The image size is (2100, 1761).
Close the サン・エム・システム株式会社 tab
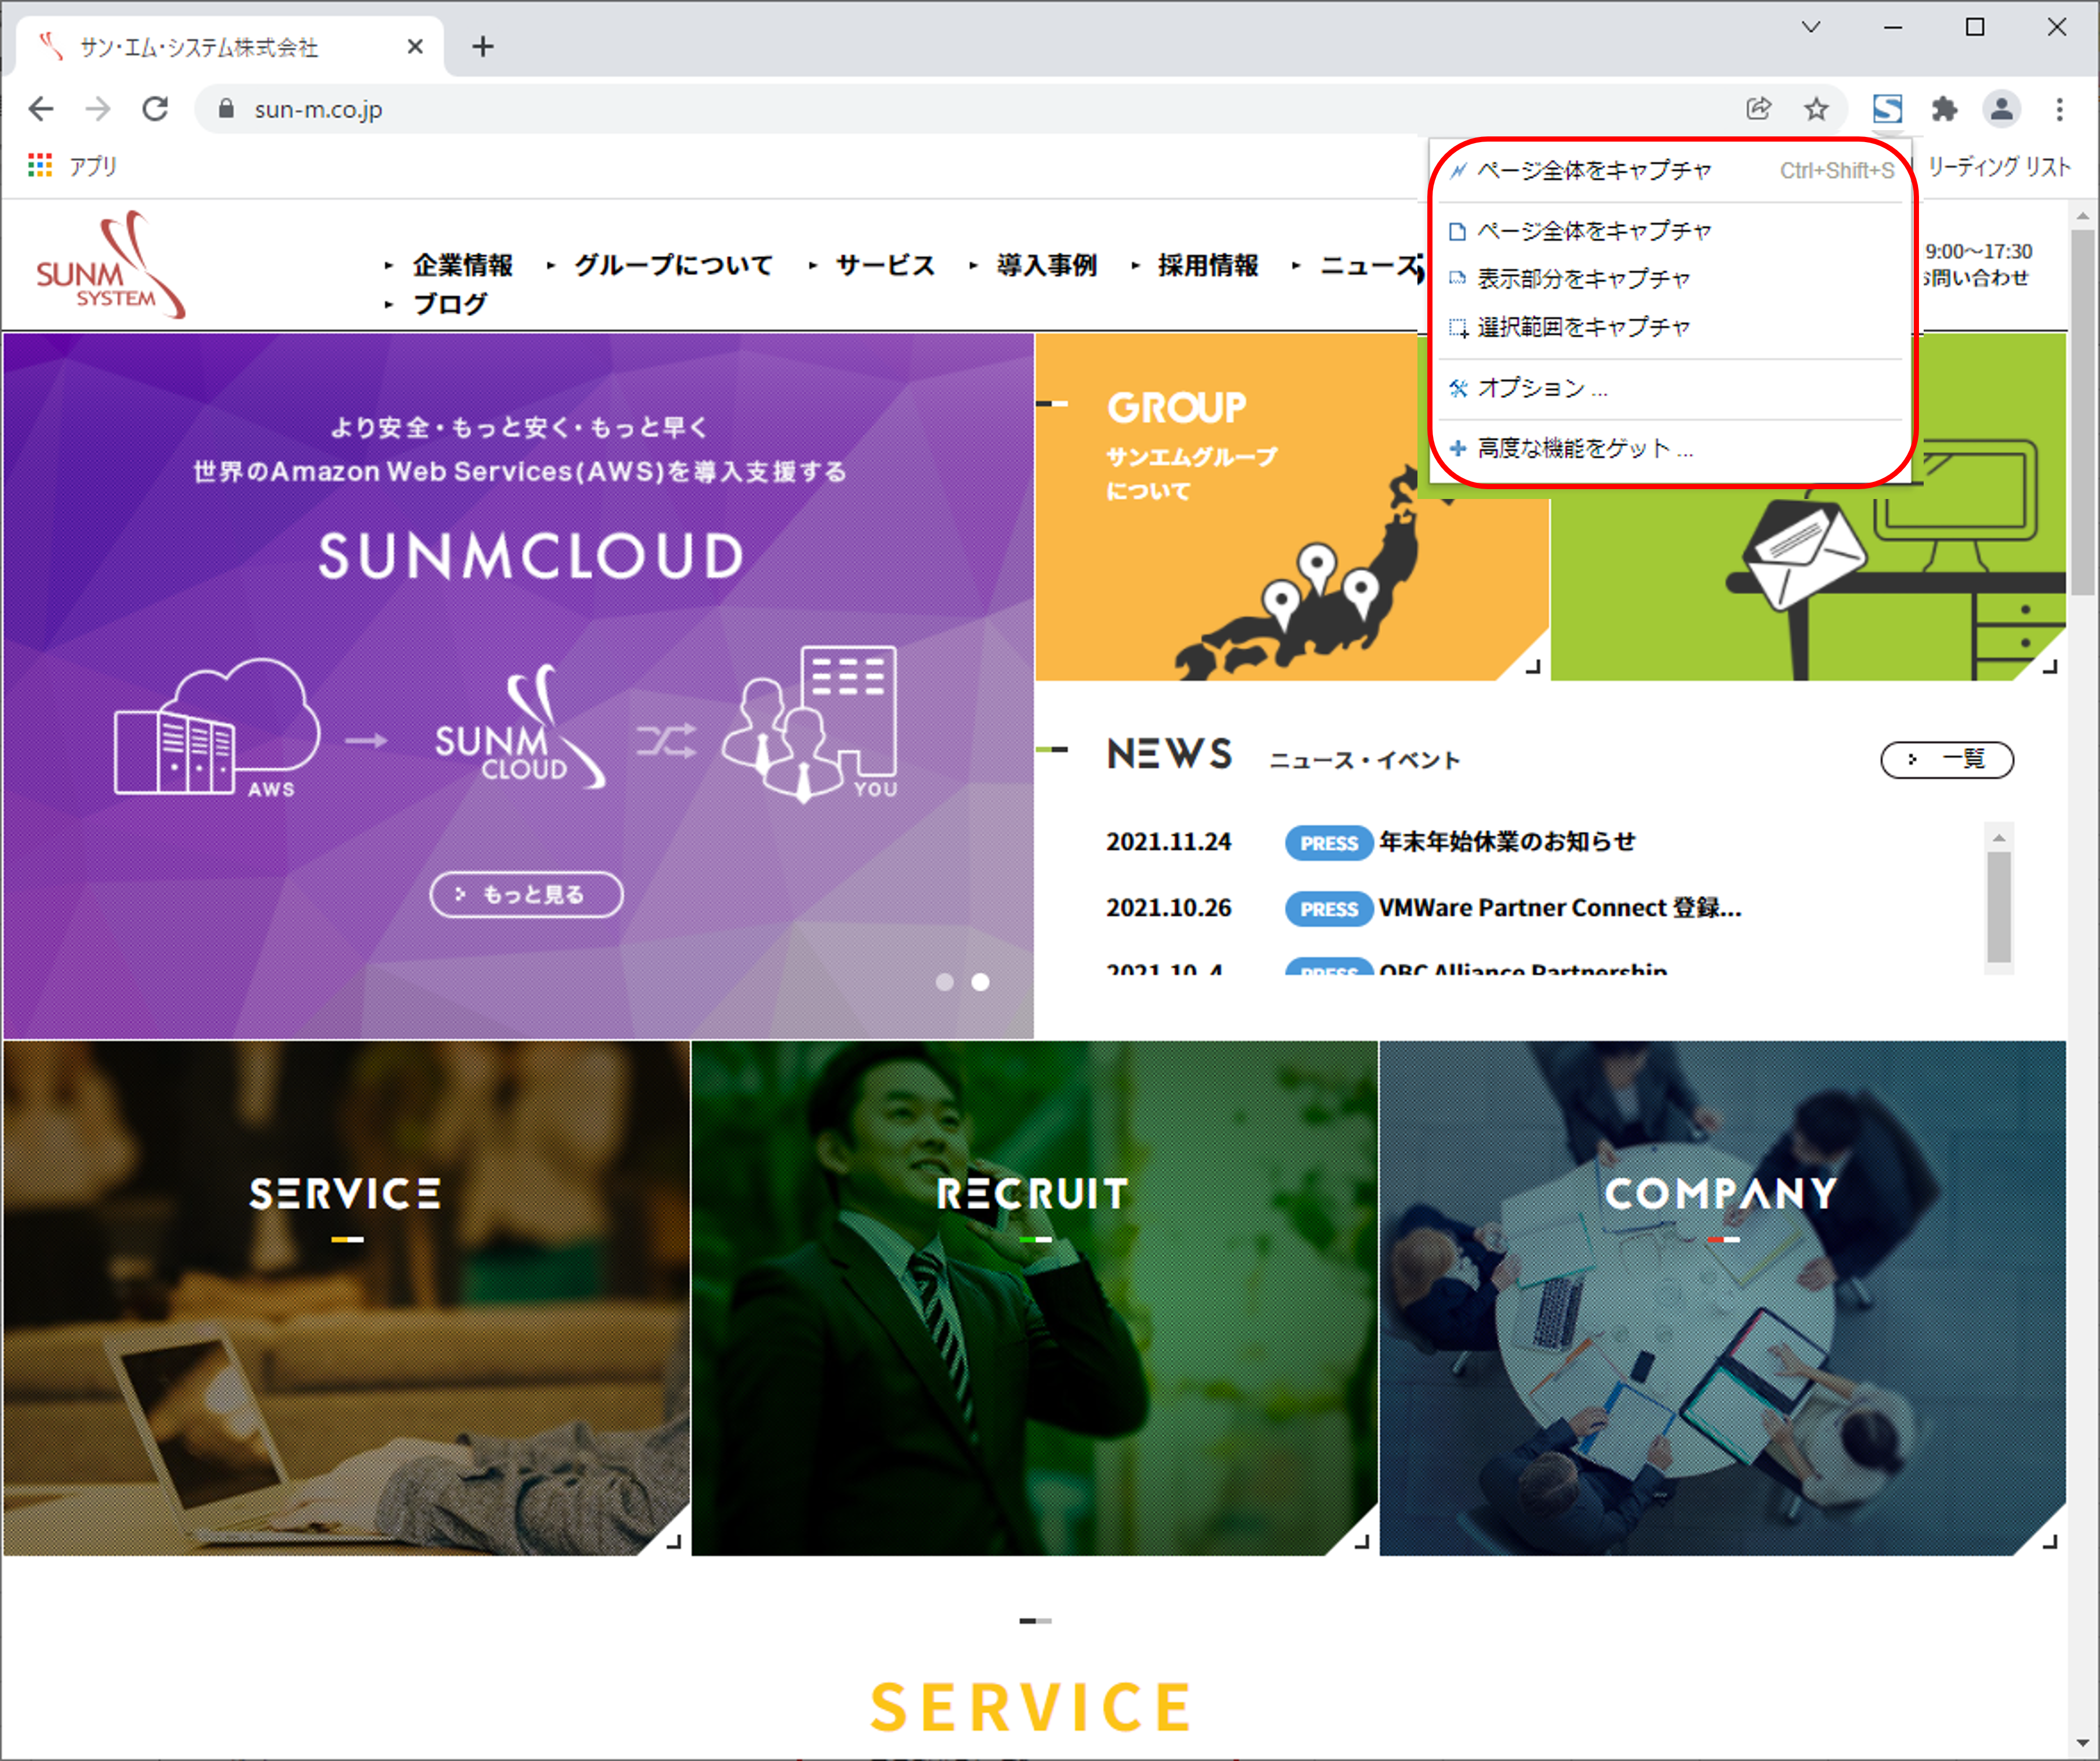(x=415, y=46)
